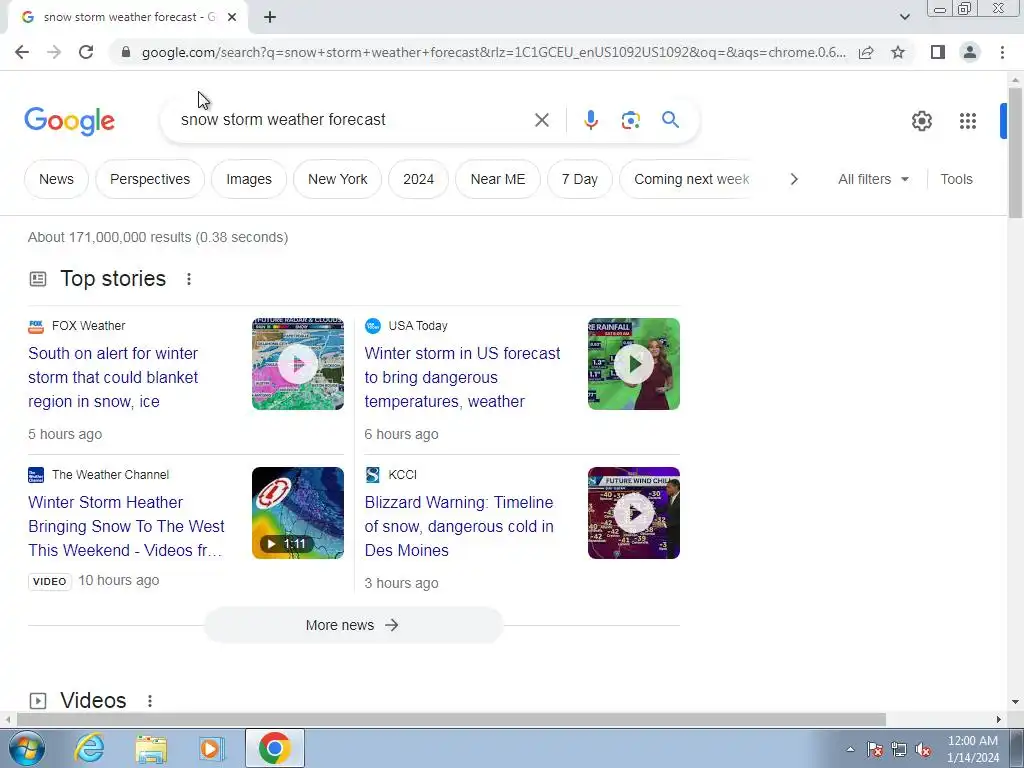1024x768 pixels.
Task: Click the Chrome taskbar button
Action: click(274, 748)
